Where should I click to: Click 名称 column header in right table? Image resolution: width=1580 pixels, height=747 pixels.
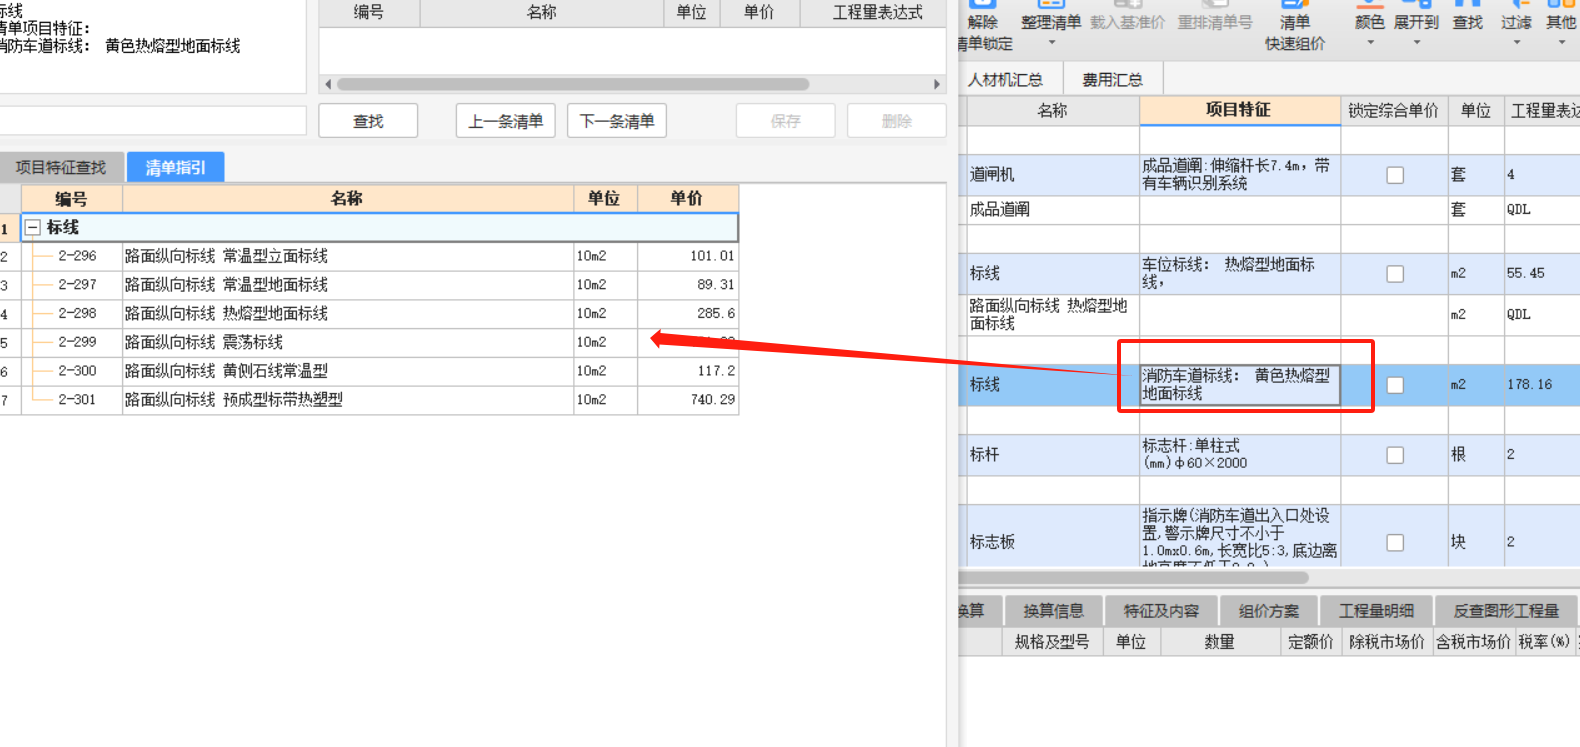pos(1052,110)
